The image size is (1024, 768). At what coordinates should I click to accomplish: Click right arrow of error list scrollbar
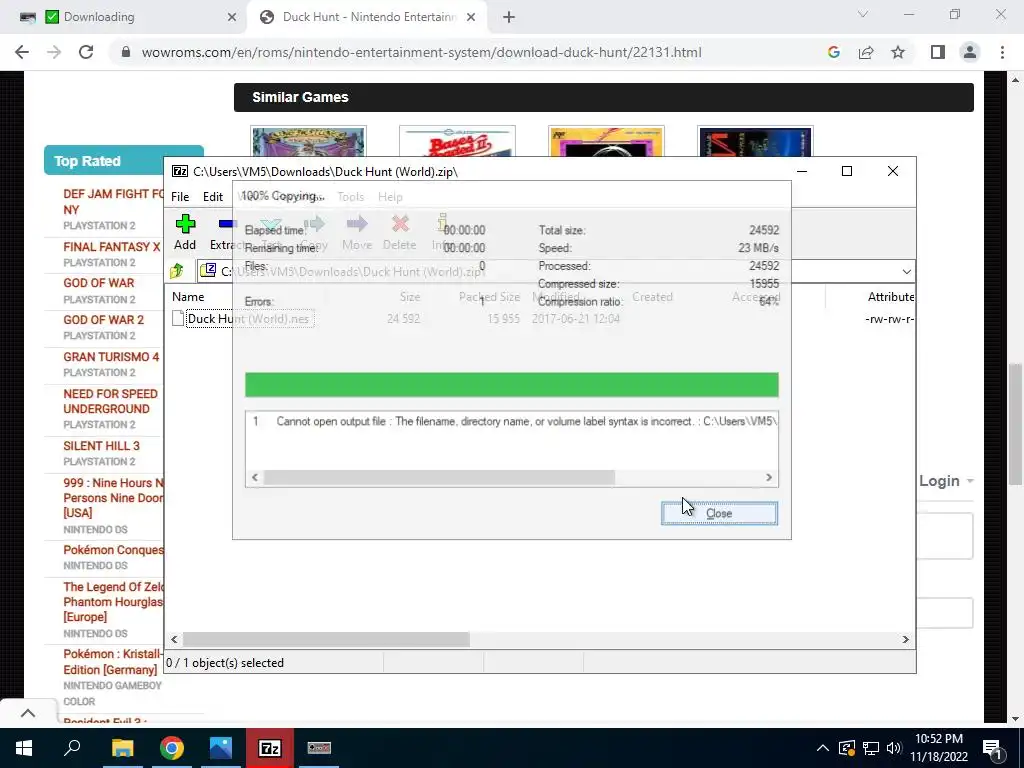769,477
